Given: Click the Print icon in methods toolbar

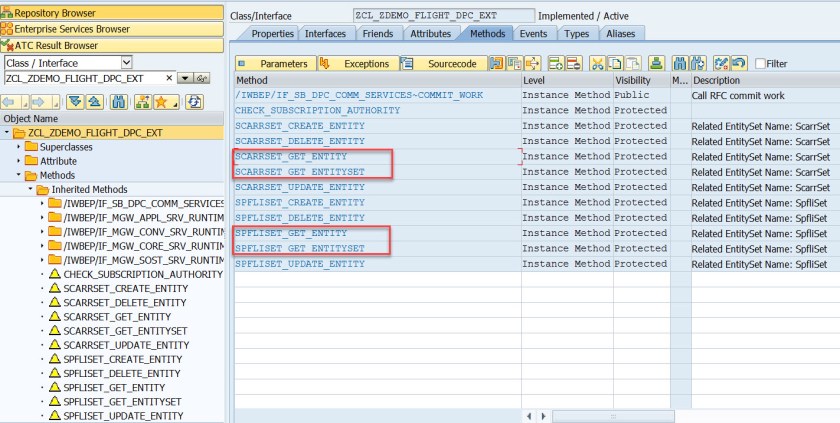Looking at the screenshot, I should 656,63.
